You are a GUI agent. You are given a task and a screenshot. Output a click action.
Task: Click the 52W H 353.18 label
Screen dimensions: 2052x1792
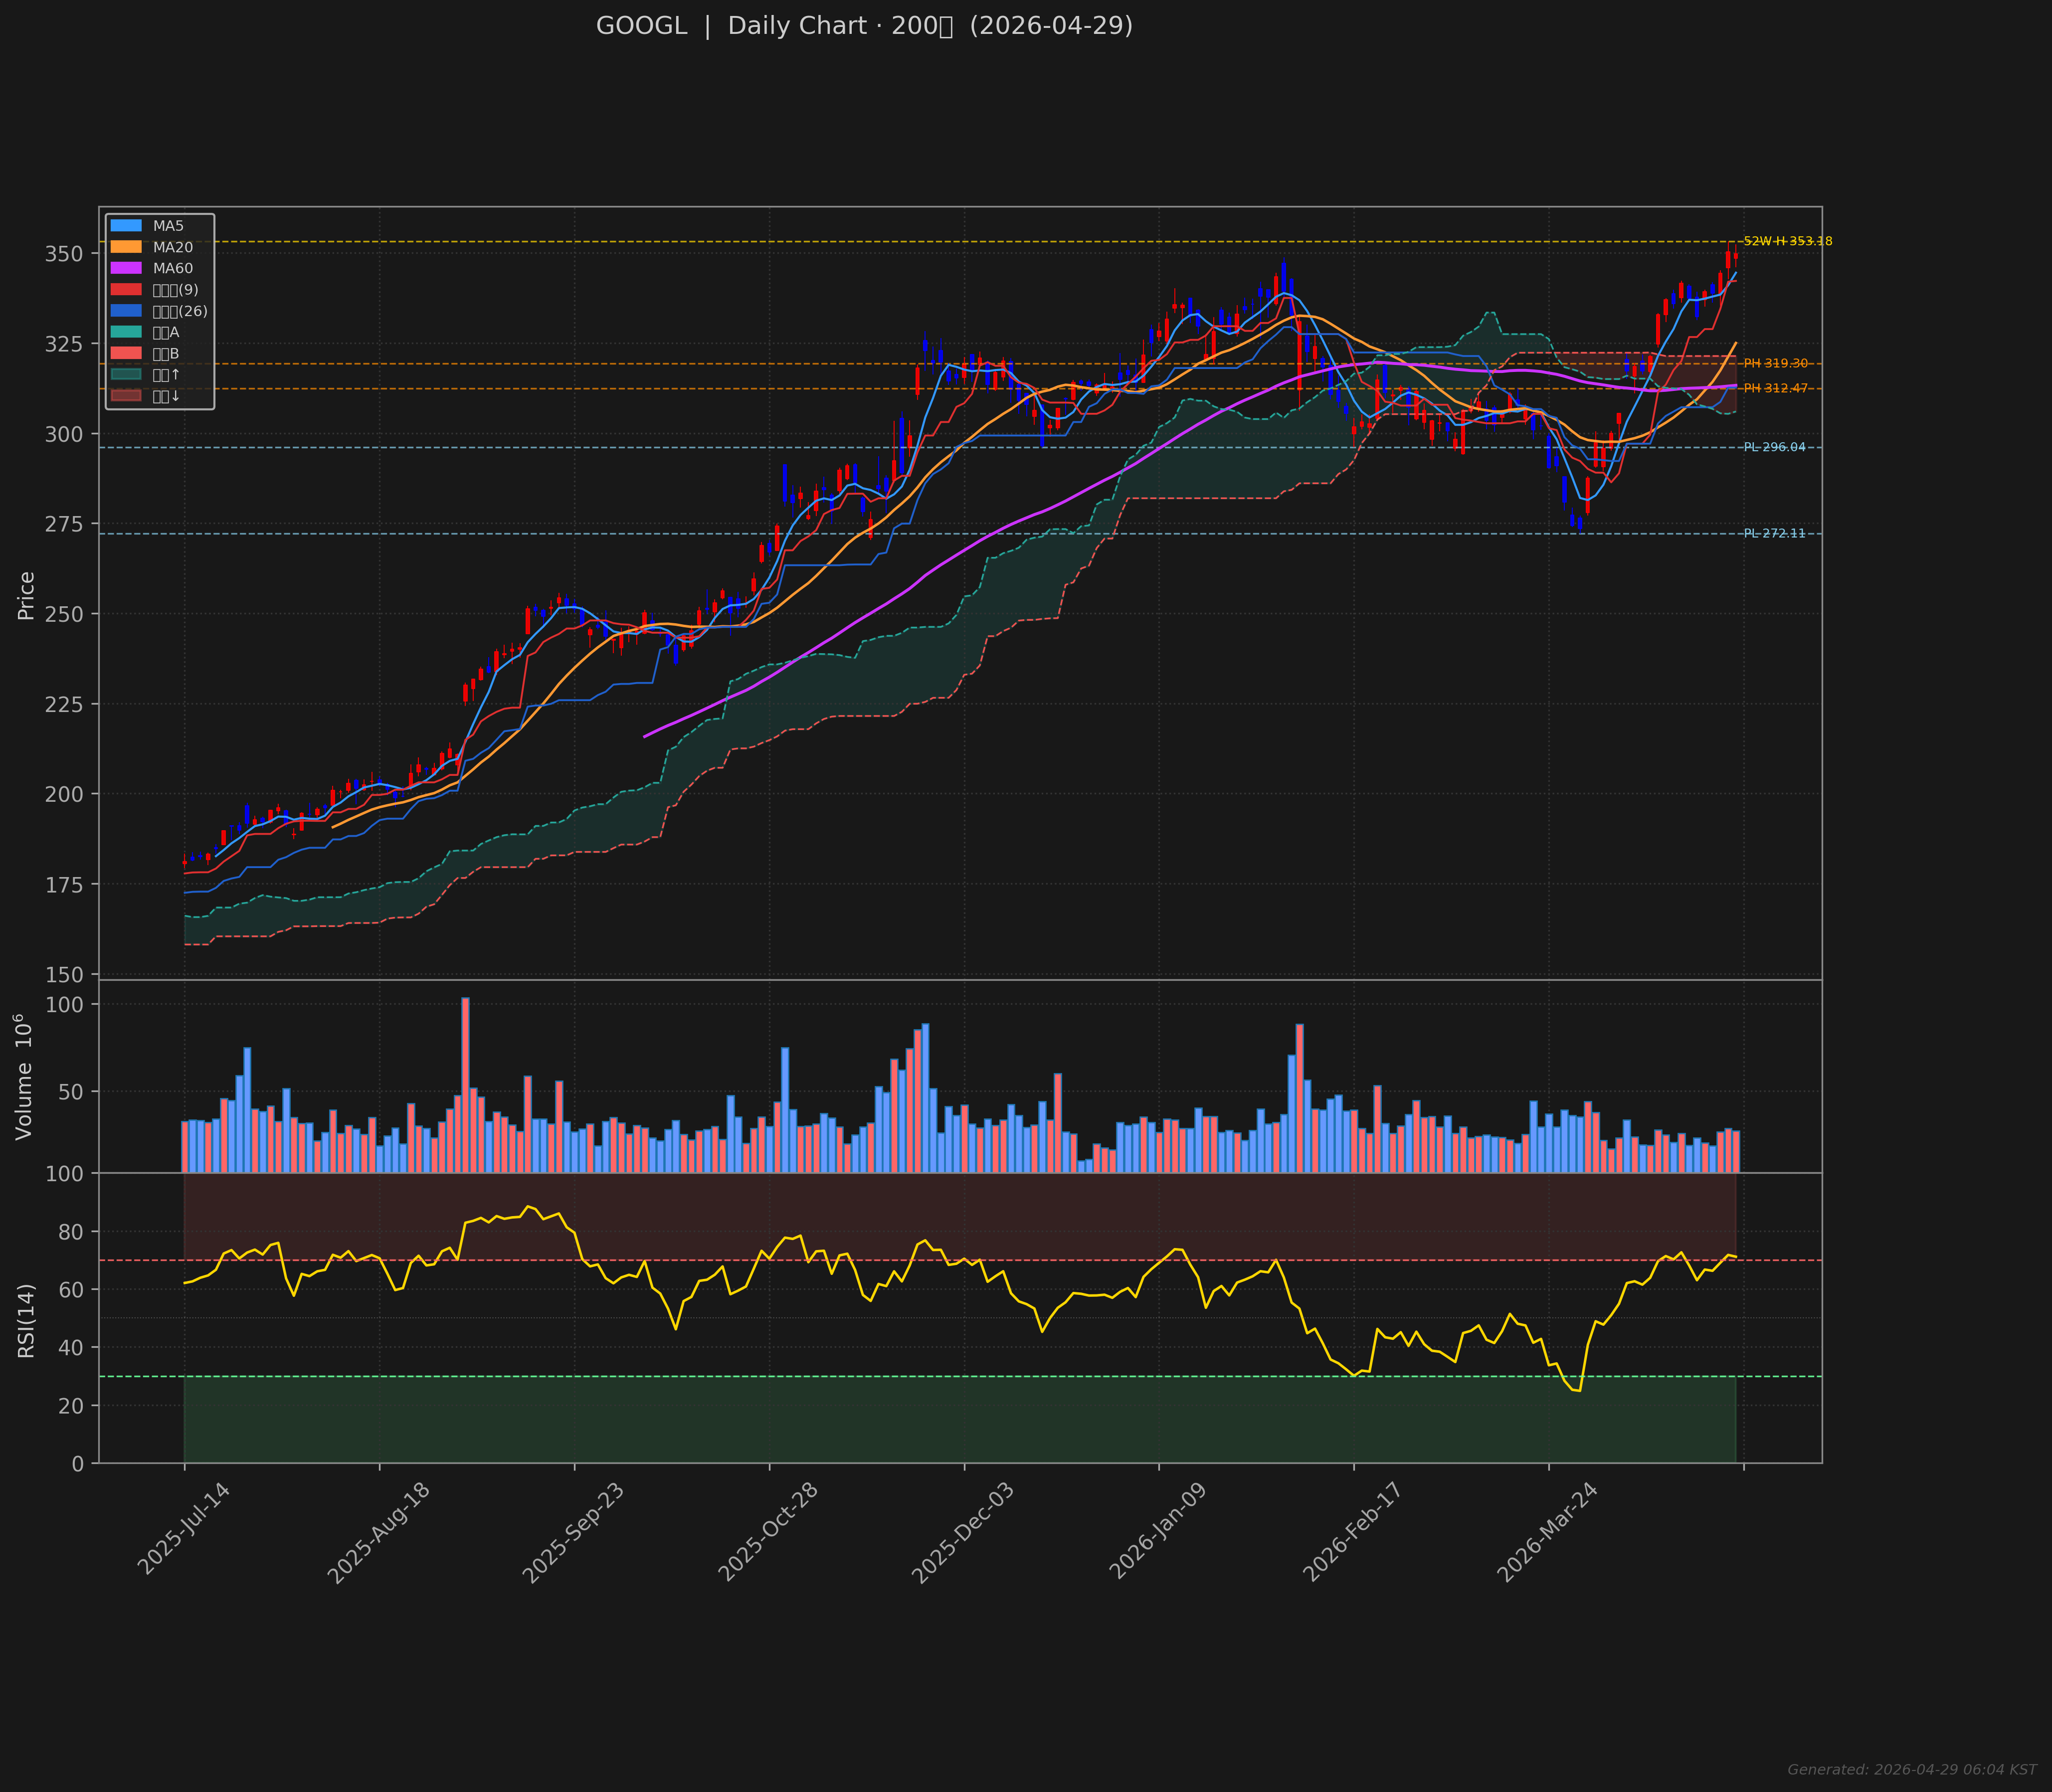click(x=1788, y=242)
